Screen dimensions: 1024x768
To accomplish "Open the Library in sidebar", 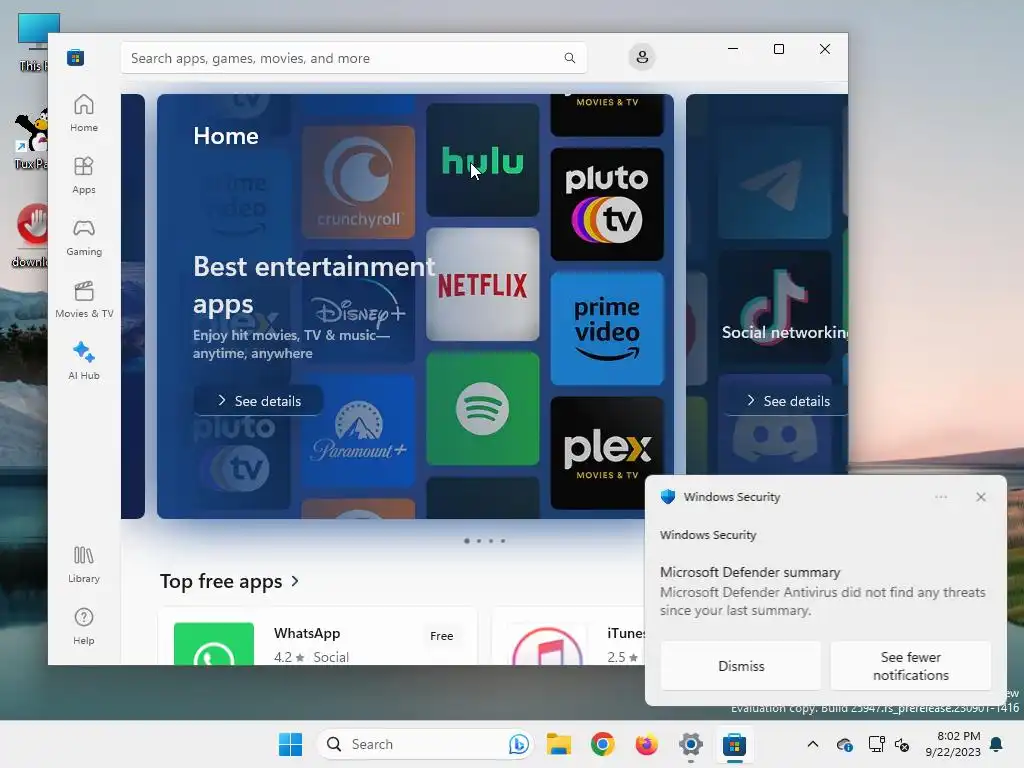I will (x=84, y=565).
